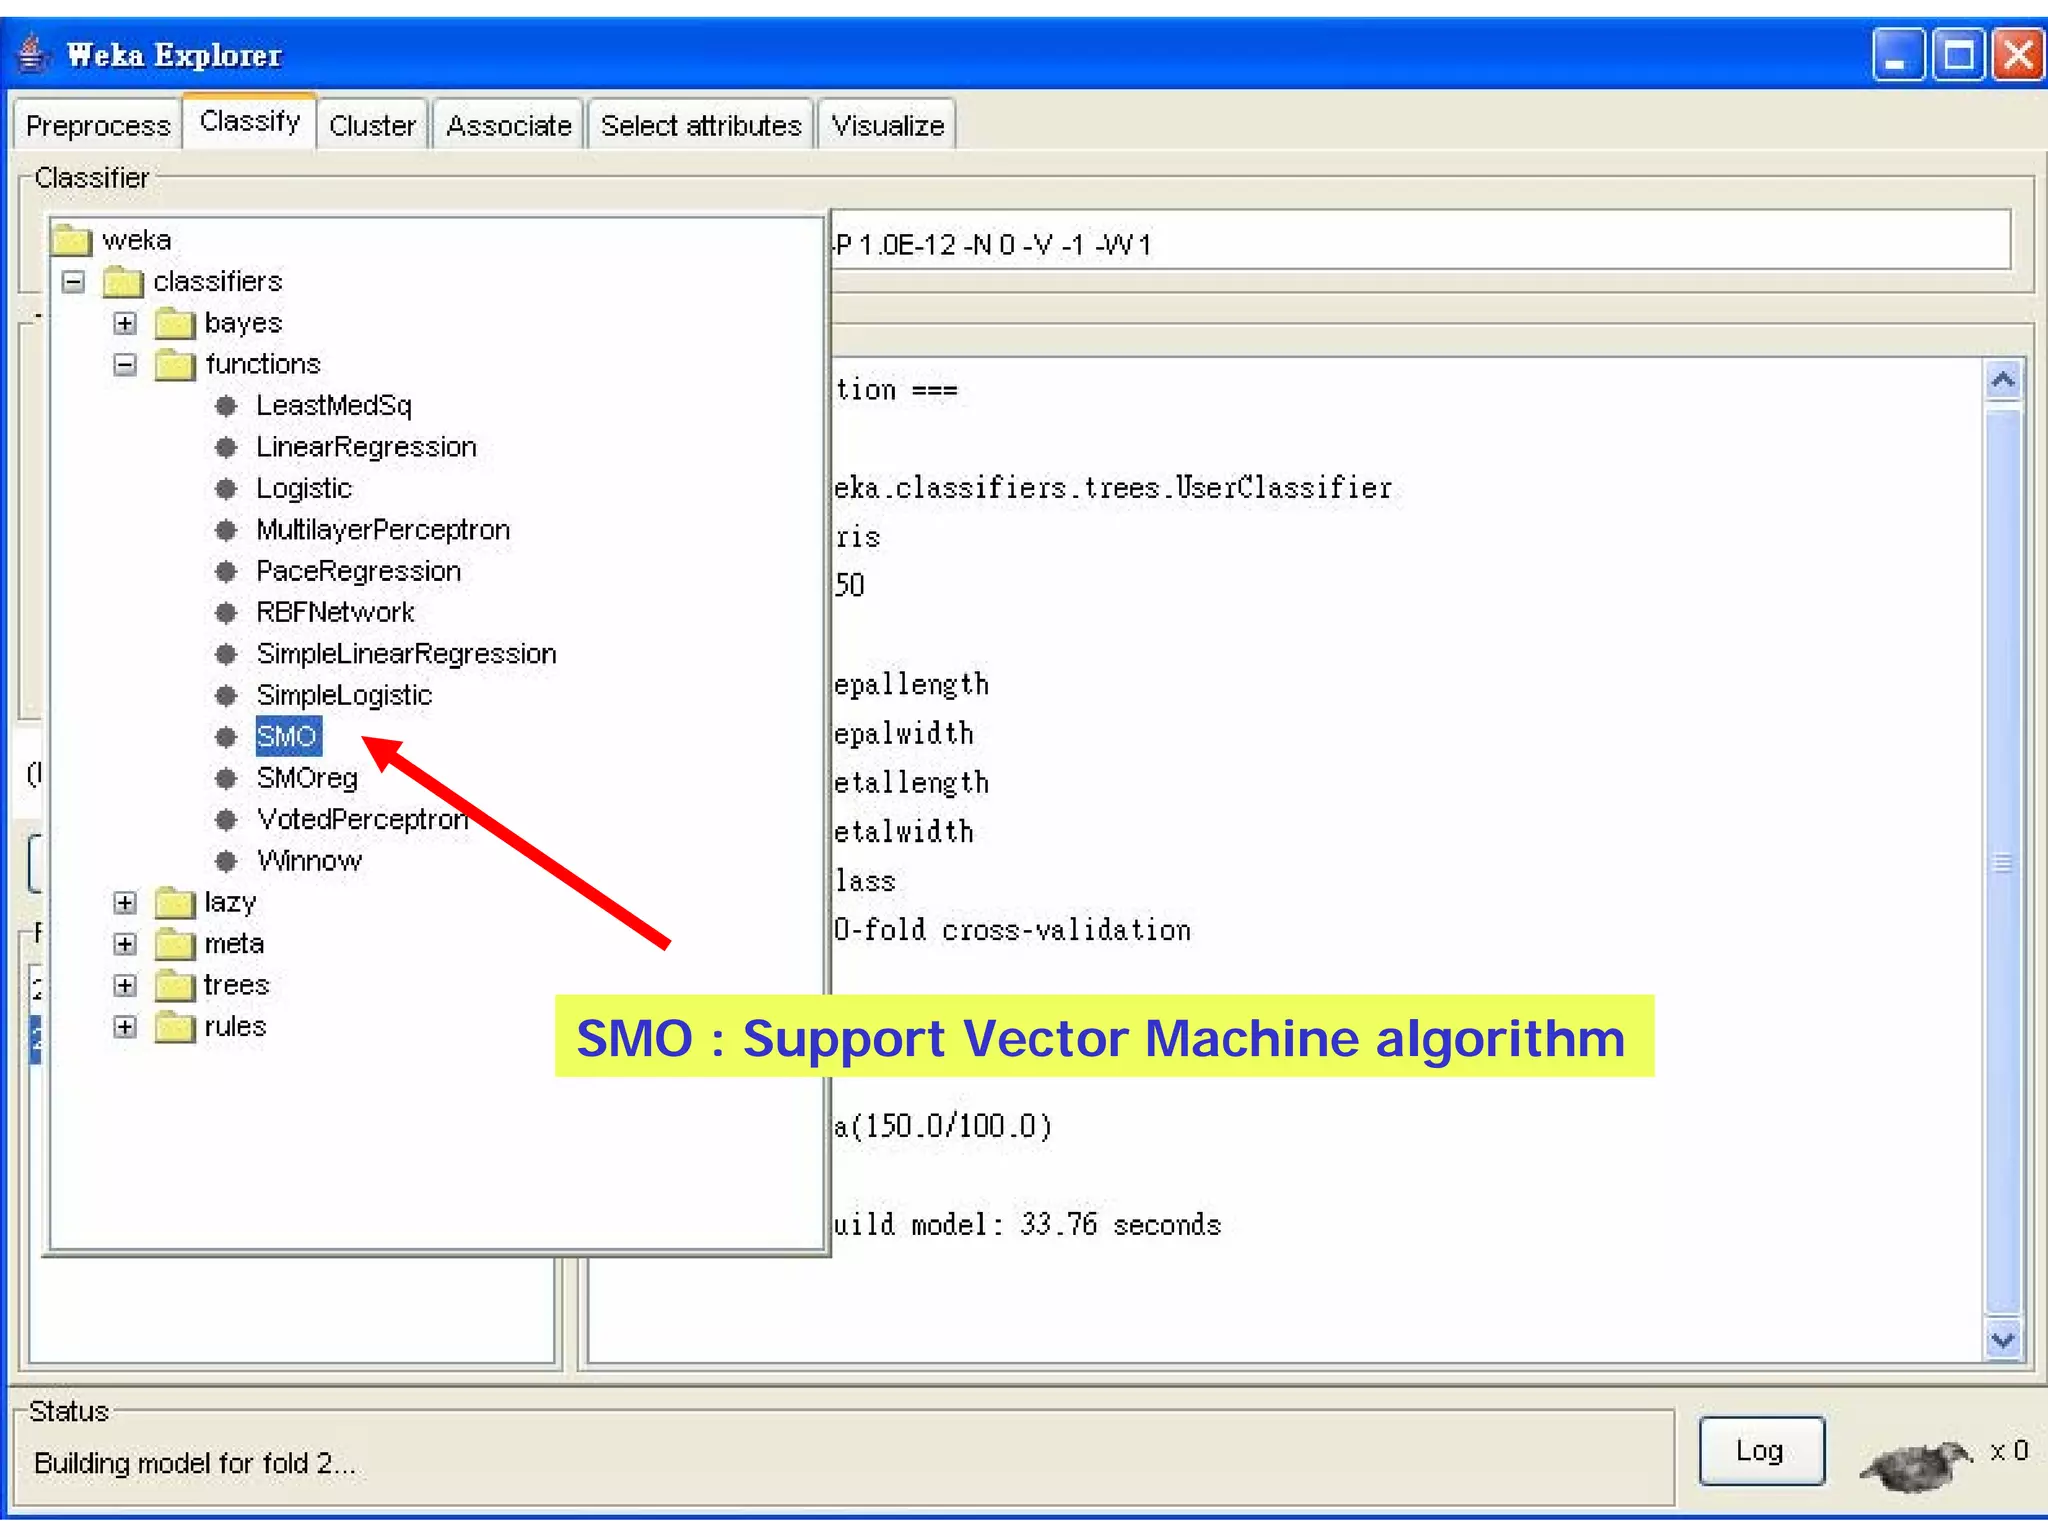The width and height of the screenshot is (2048, 1537).
Task: Expand the meta folder node
Action: coord(124,944)
